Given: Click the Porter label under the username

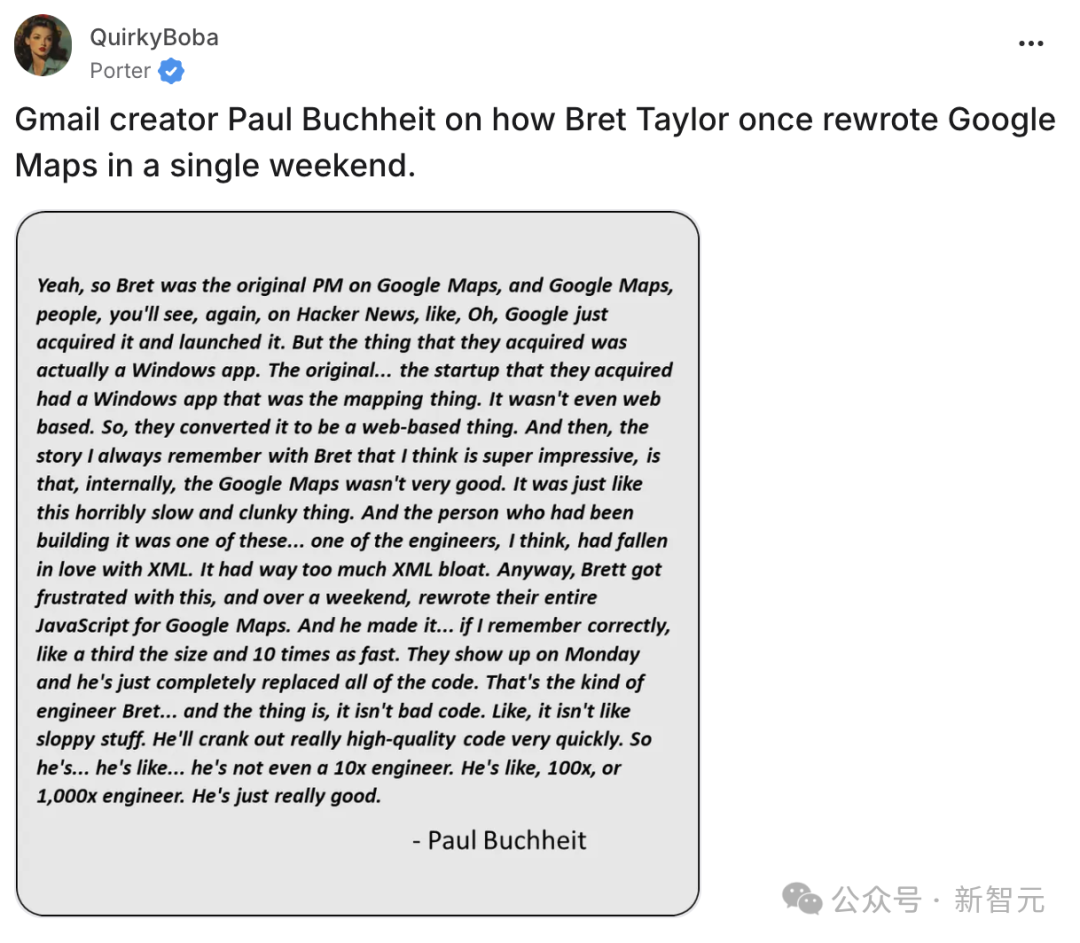Looking at the screenshot, I should click(120, 71).
